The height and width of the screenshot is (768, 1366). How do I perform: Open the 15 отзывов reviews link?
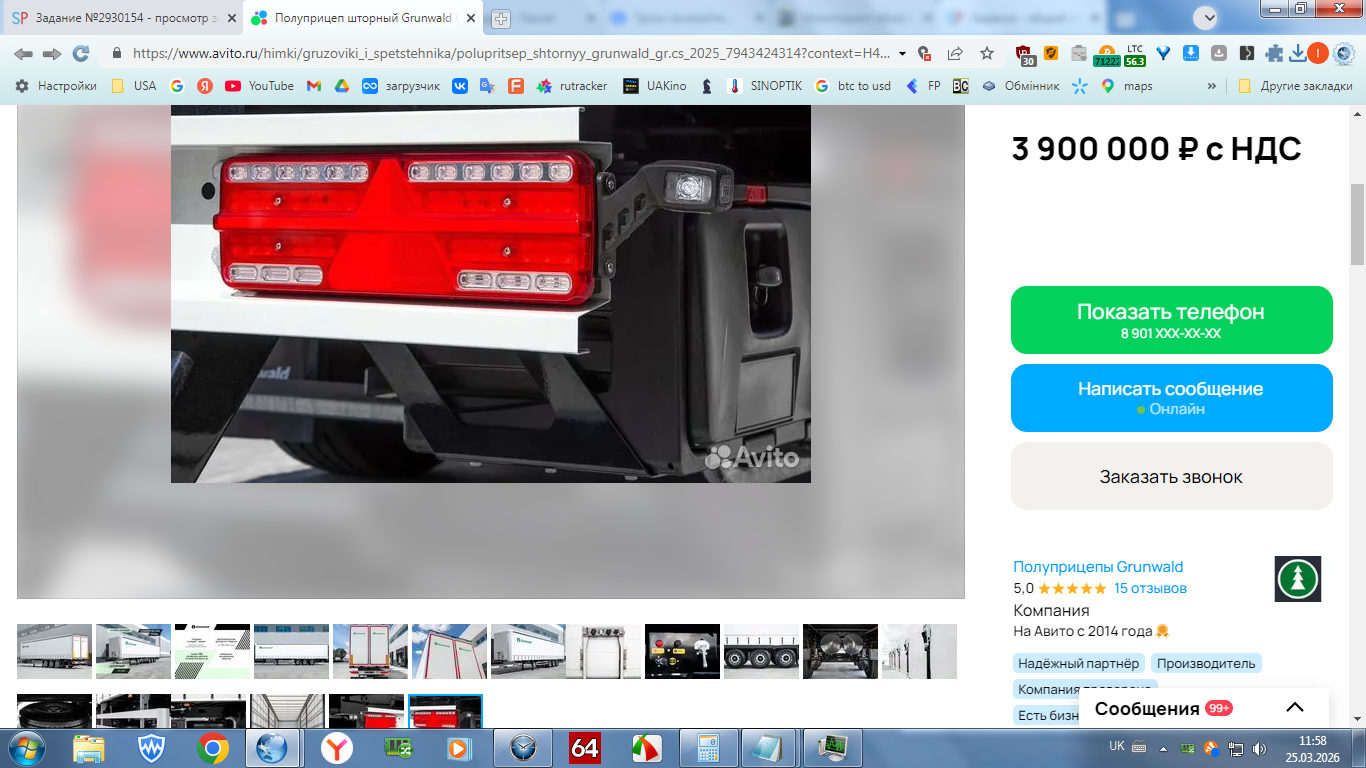[x=1150, y=588]
